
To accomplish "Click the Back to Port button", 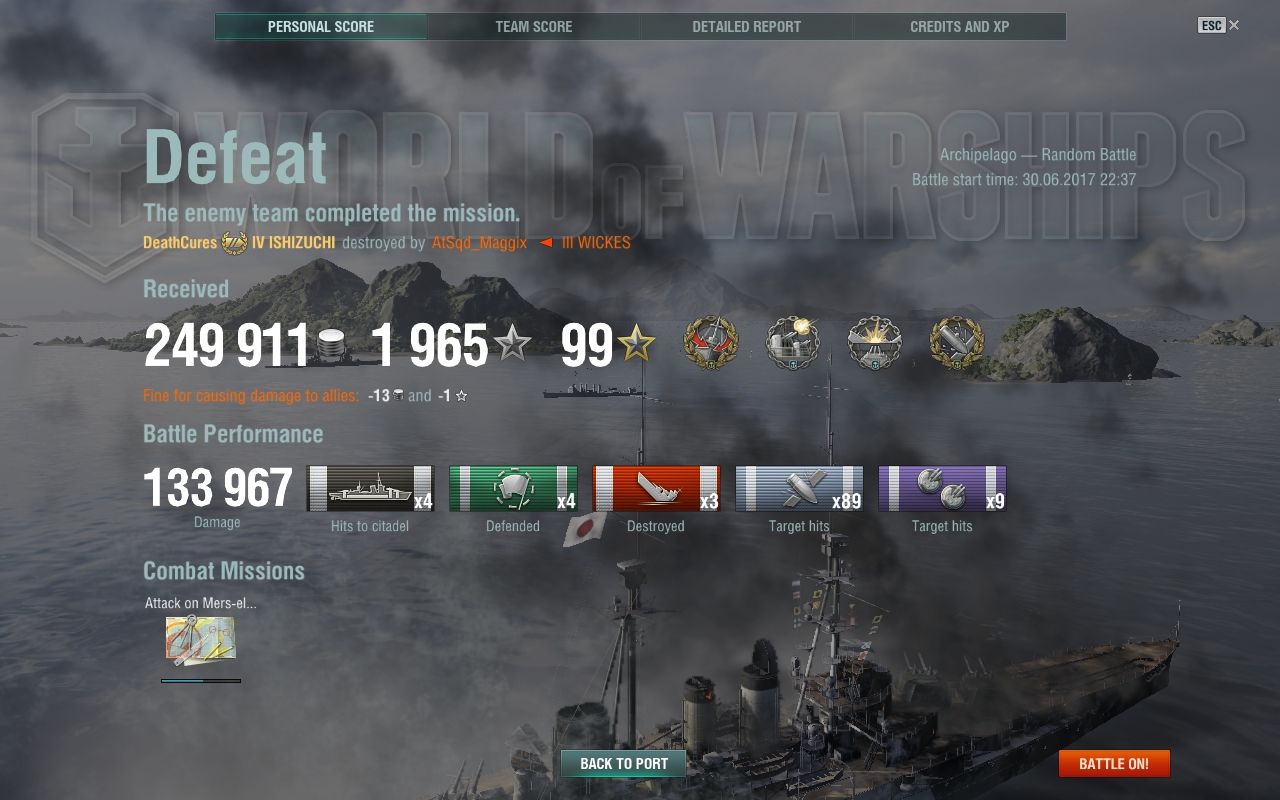I will point(624,763).
